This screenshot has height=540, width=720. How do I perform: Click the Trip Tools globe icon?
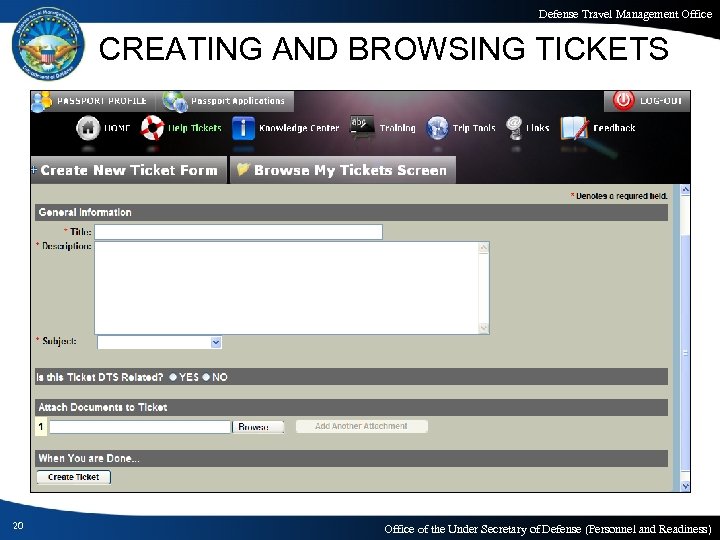[437, 128]
